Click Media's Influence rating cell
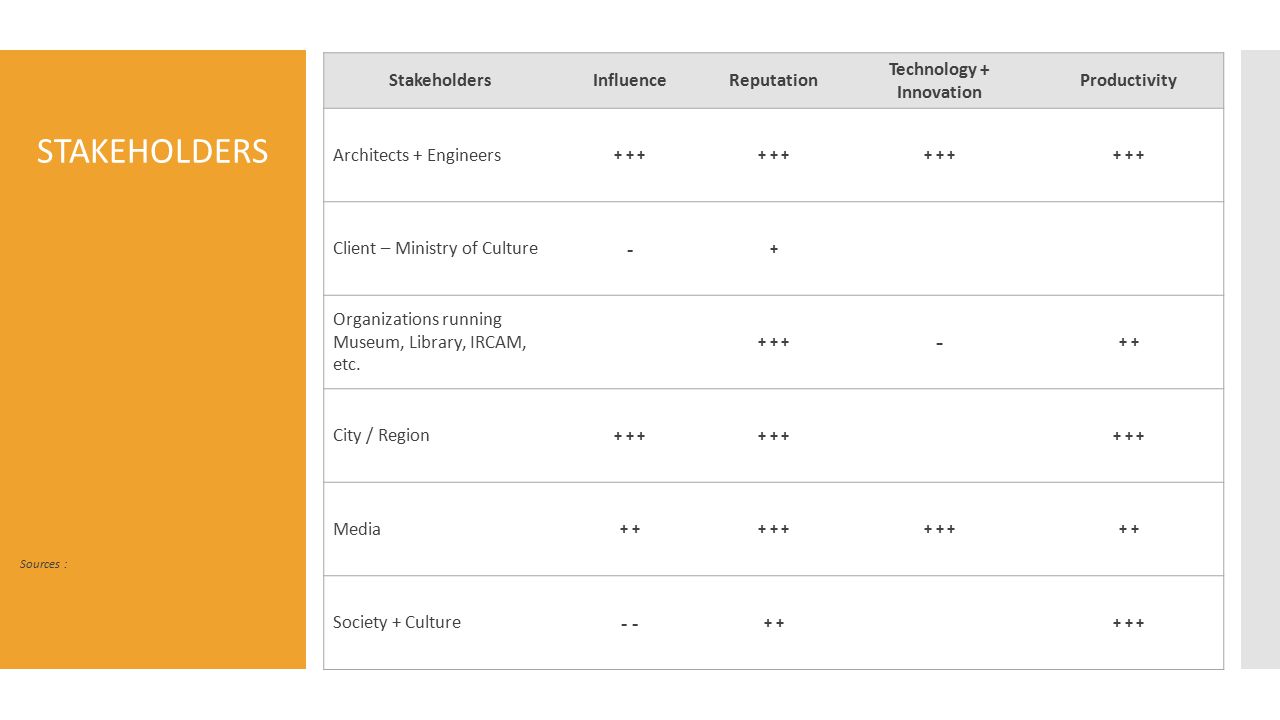The width and height of the screenshot is (1280, 720). coord(629,529)
